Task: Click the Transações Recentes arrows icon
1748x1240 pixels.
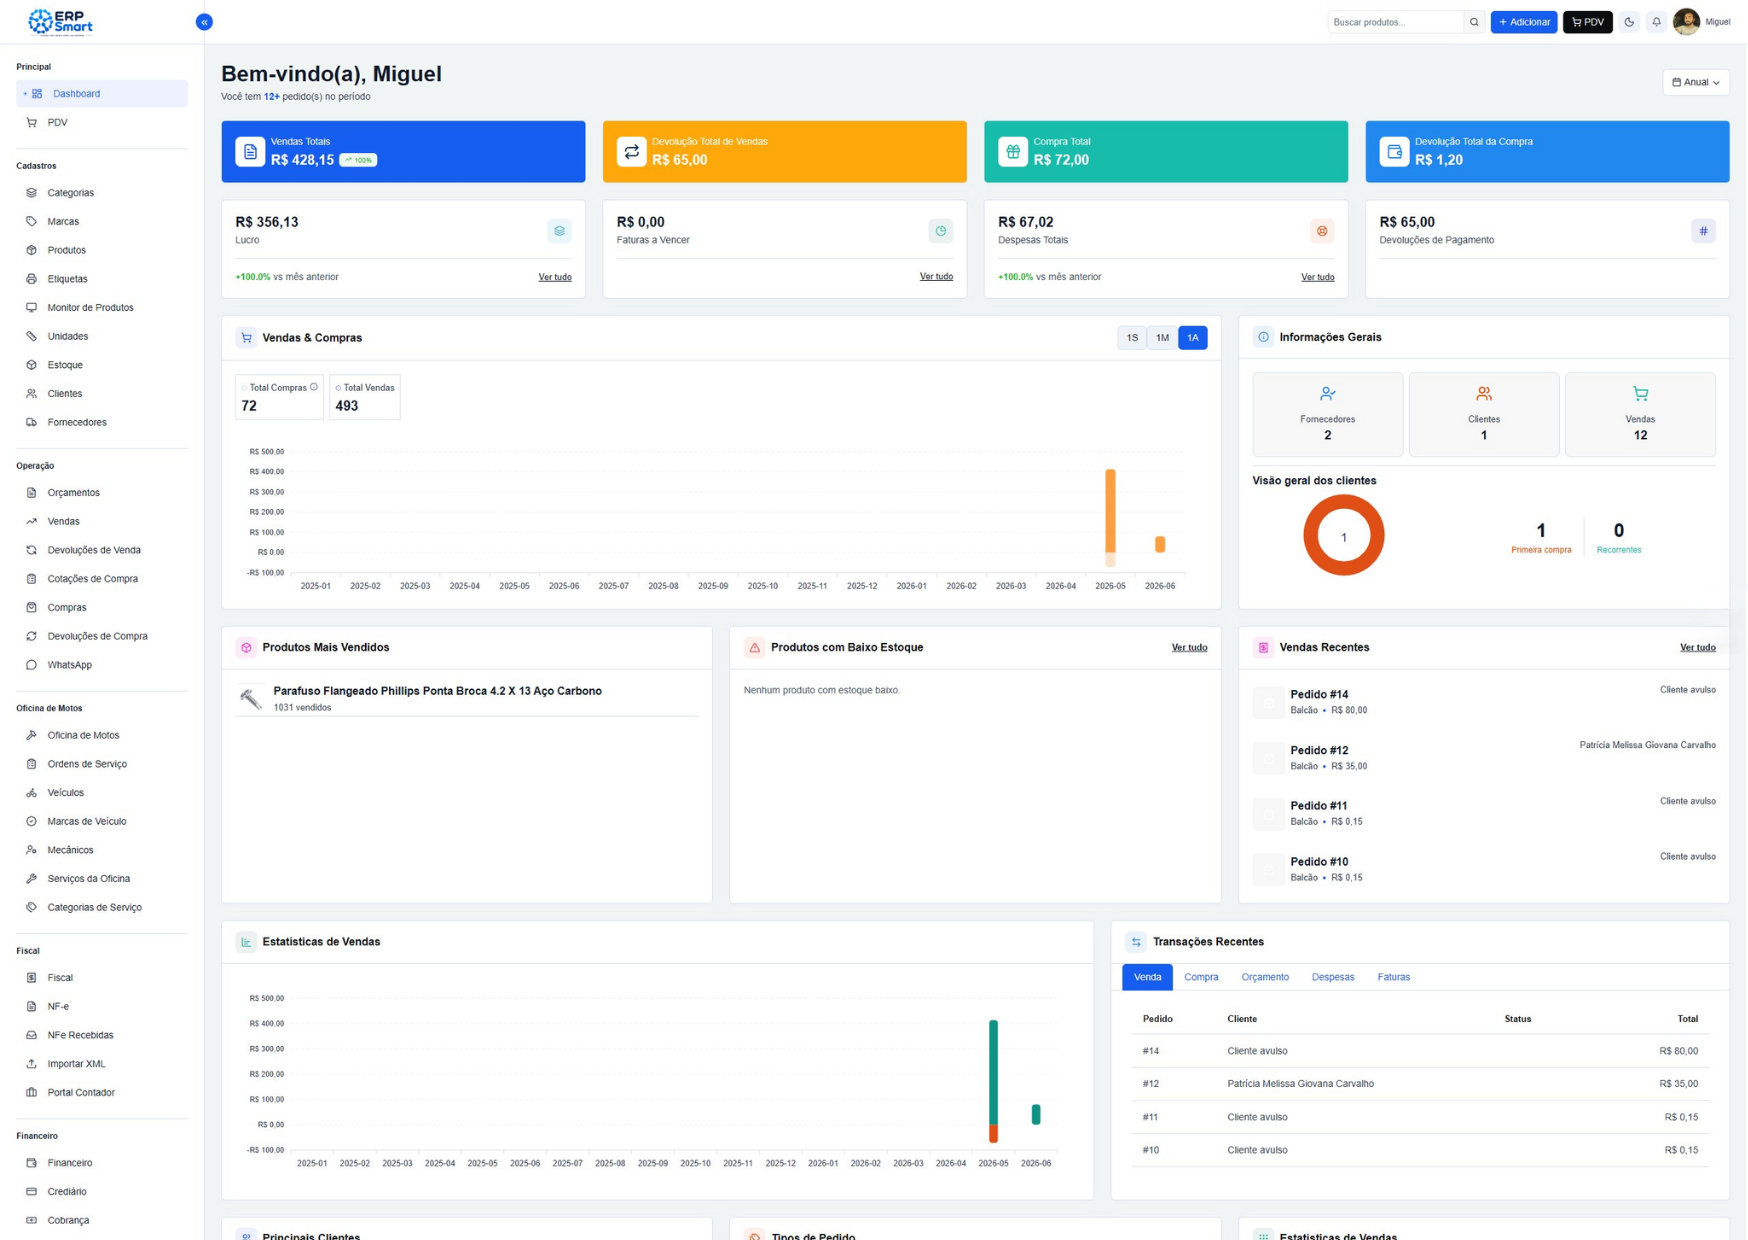Action: [x=1136, y=942]
